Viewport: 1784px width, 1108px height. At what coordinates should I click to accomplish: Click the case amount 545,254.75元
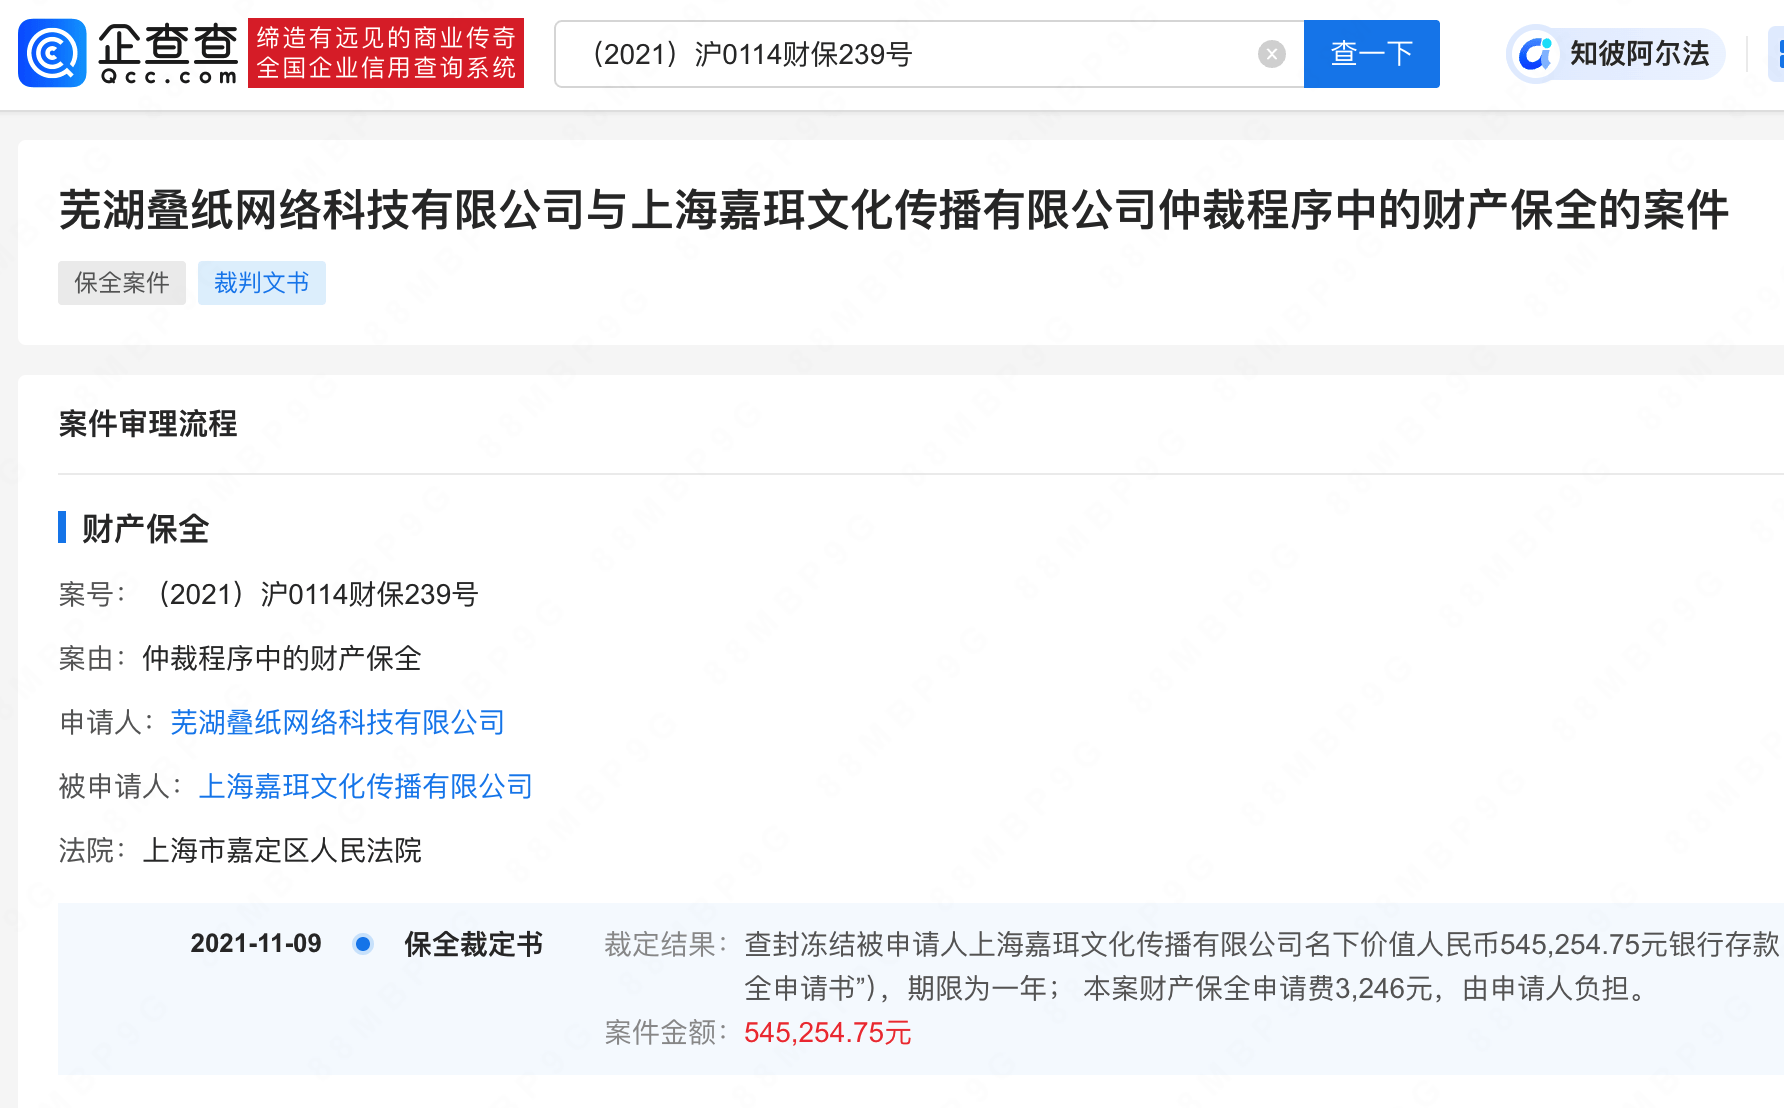tap(828, 1032)
